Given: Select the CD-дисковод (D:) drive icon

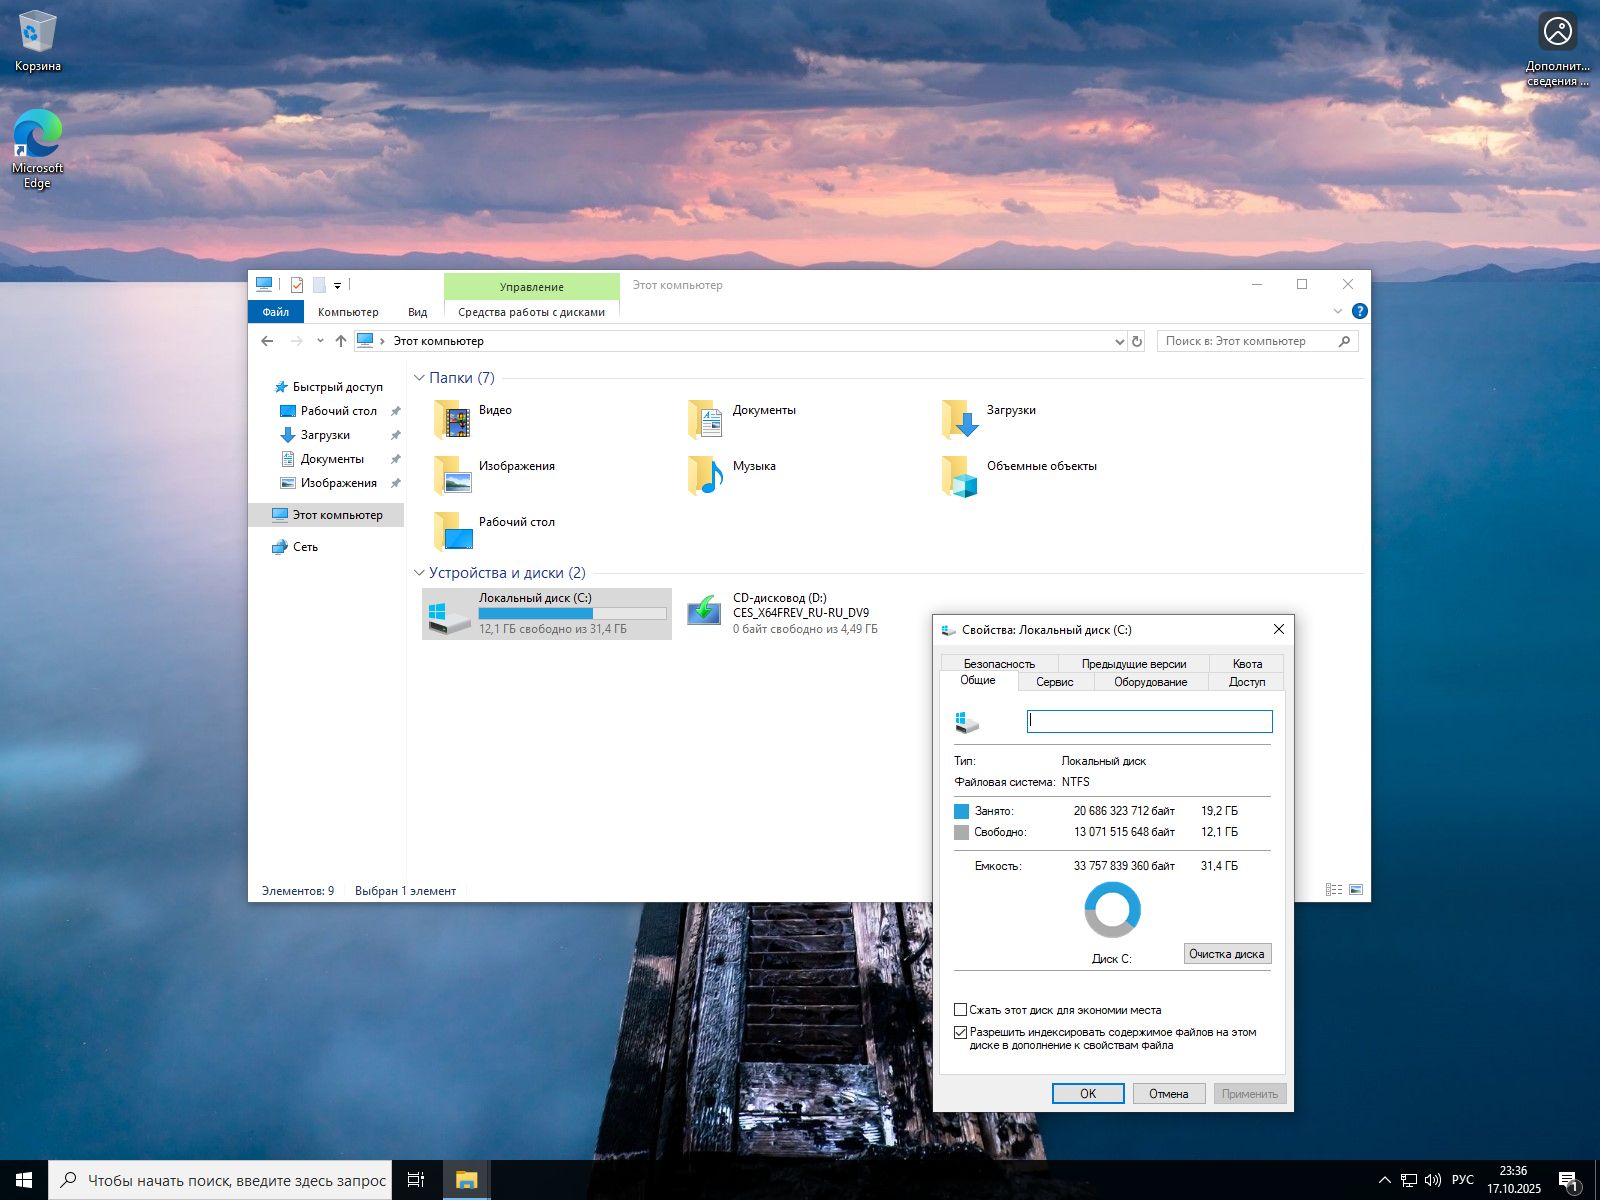Looking at the screenshot, I should pos(704,612).
